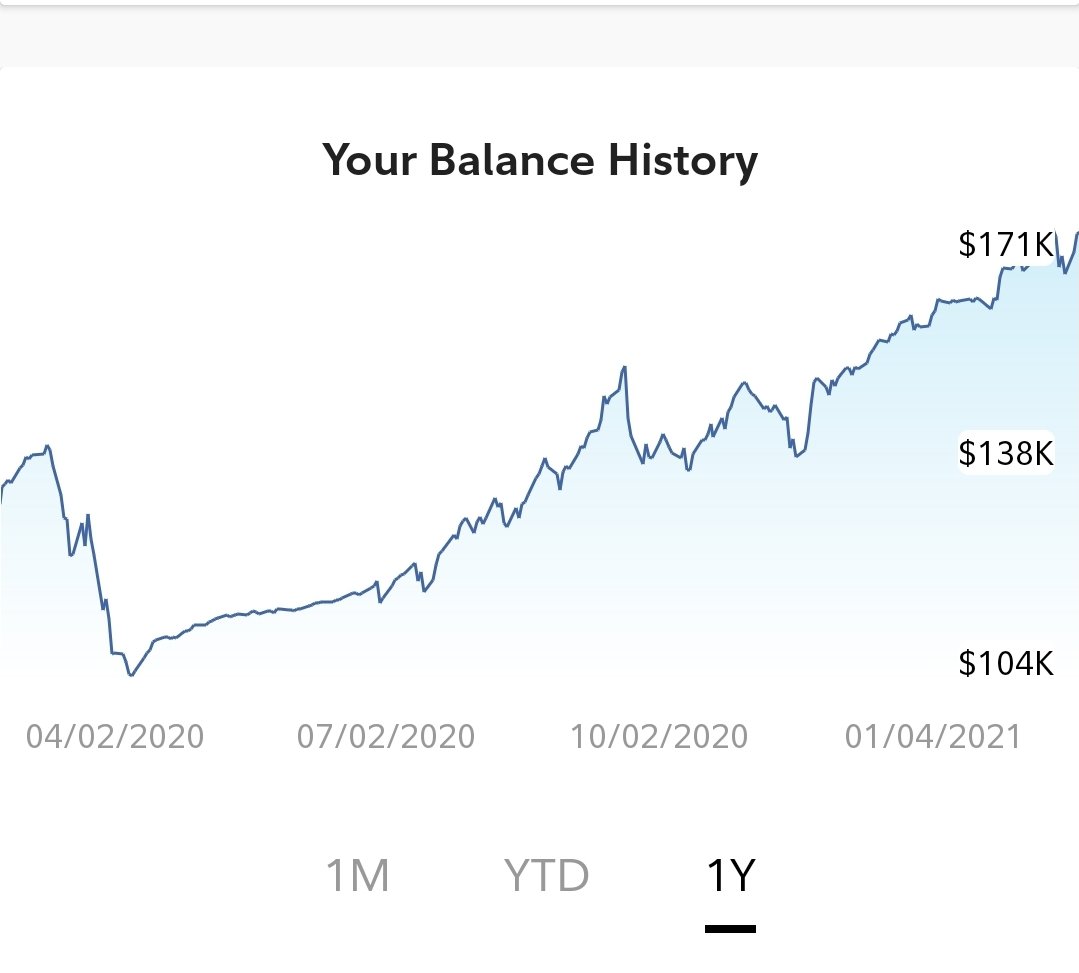The image size is (1079, 973).
Task: Click the black underline beneath 1Y
Action: (730, 929)
